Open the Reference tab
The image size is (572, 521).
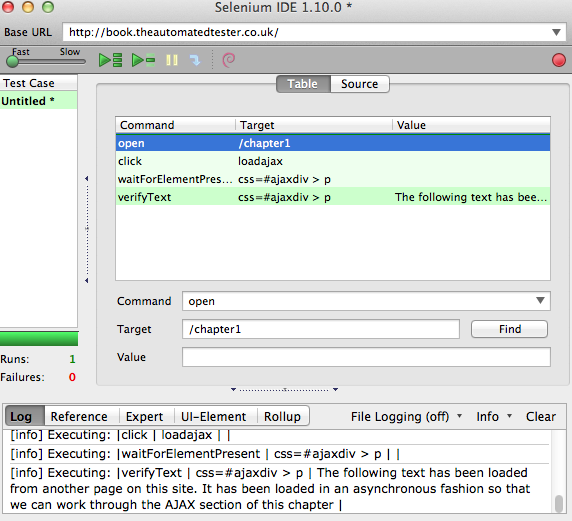point(79,416)
